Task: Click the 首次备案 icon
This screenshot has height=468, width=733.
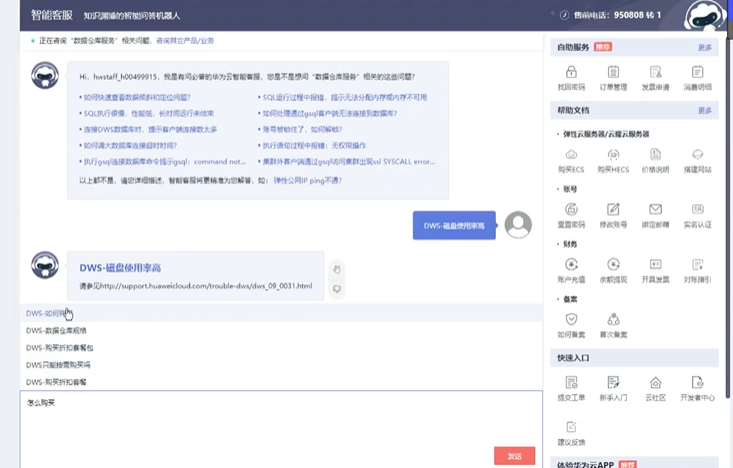Action: pyautogui.click(x=613, y=319)
